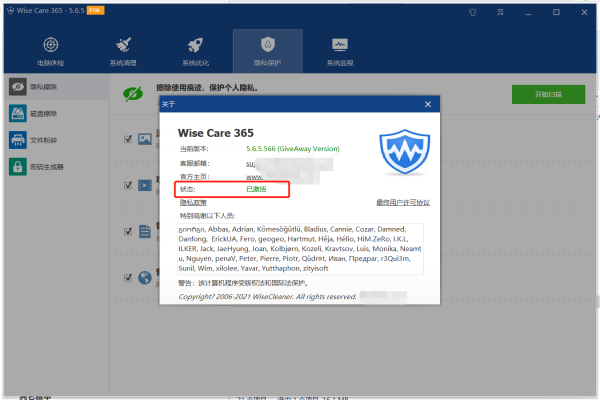Screen dimensions: 600x400
Task: Open the 最终用户许可协议 EULA link
Action: (x=403, y=202)
